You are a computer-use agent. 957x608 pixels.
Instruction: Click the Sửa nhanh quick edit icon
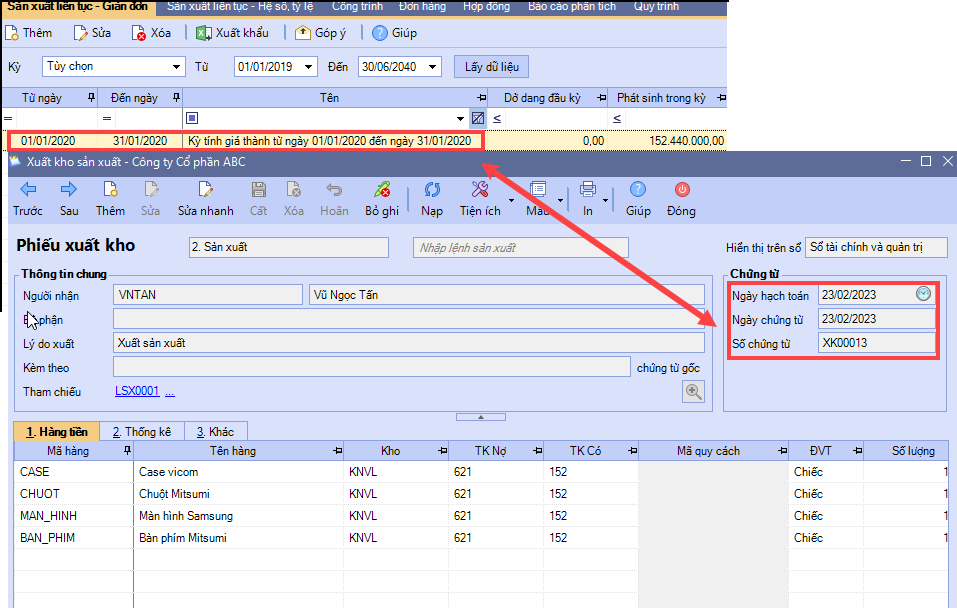click(x=205, y=189)
